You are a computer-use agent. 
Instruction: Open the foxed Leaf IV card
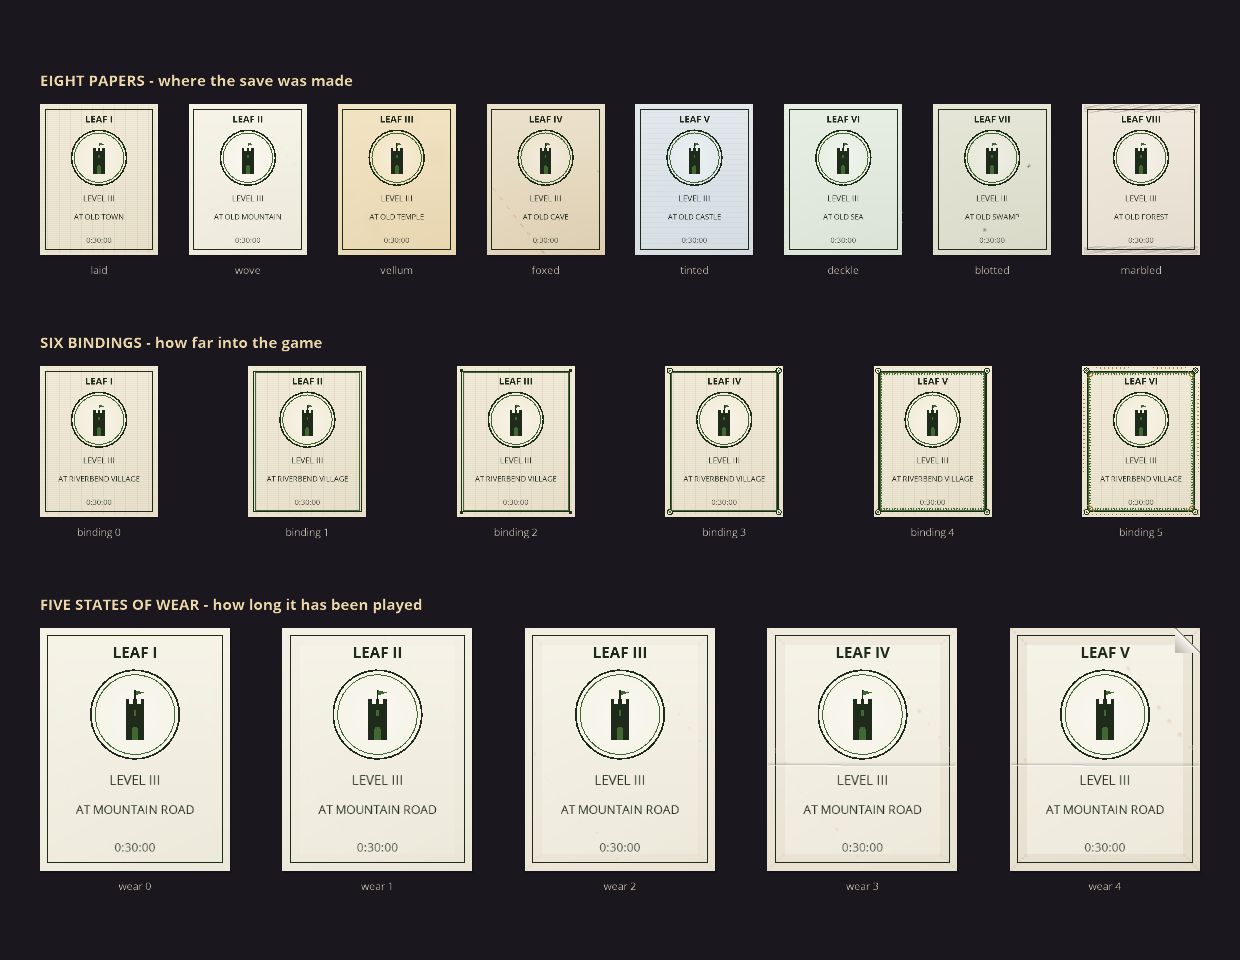(x=546, y=179)
